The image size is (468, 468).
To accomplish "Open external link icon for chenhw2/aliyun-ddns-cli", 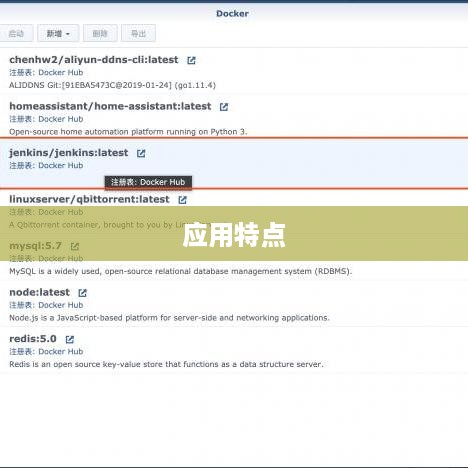I will (191, 60).
